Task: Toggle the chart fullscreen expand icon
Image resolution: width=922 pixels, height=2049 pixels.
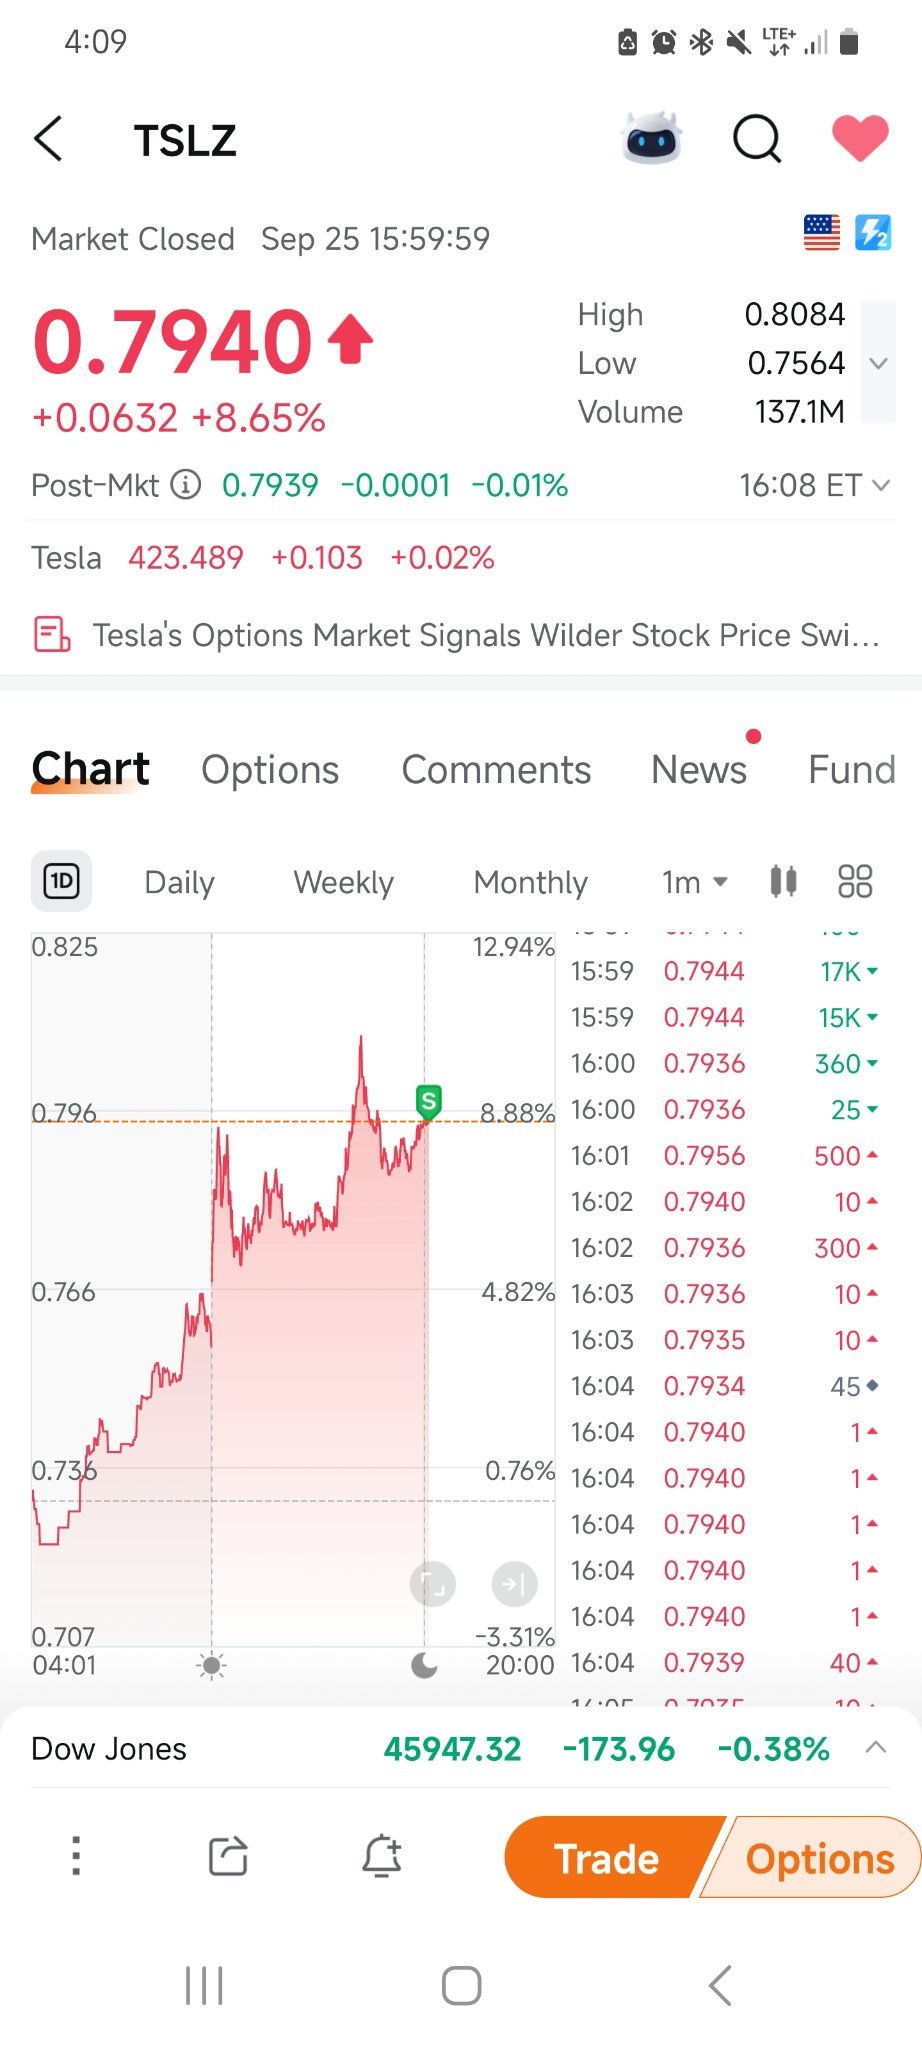Action: click(x=433, y=1584)
